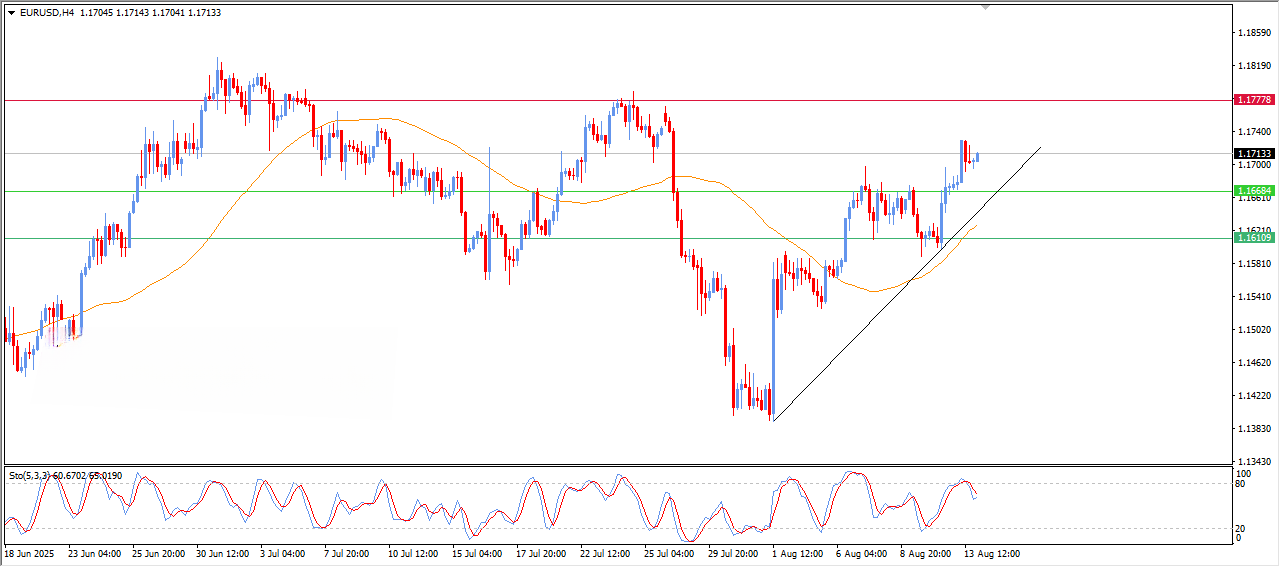Click the EURUSD,H4 chart title
The width and height of the screenshot is (1280, 567).
click(x=47, y=13)
